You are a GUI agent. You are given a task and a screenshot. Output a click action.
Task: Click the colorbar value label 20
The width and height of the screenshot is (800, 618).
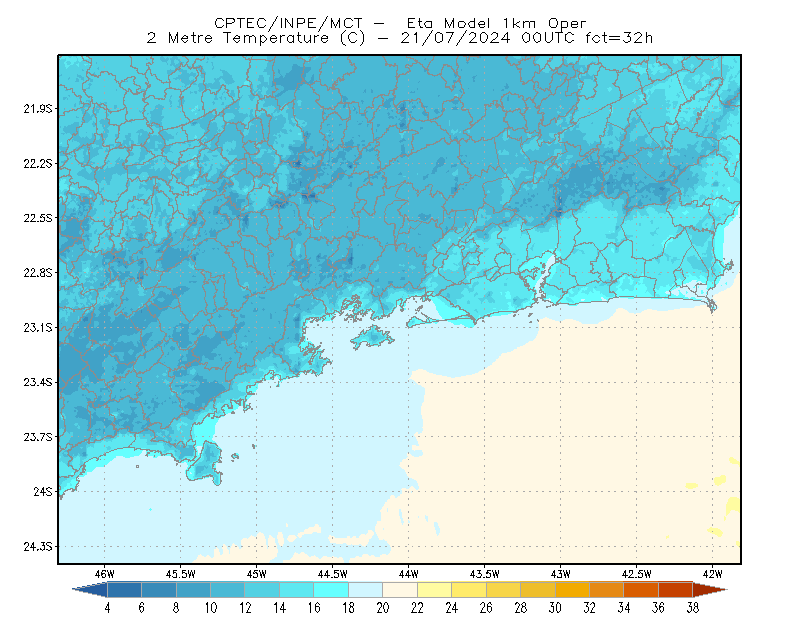383,608
